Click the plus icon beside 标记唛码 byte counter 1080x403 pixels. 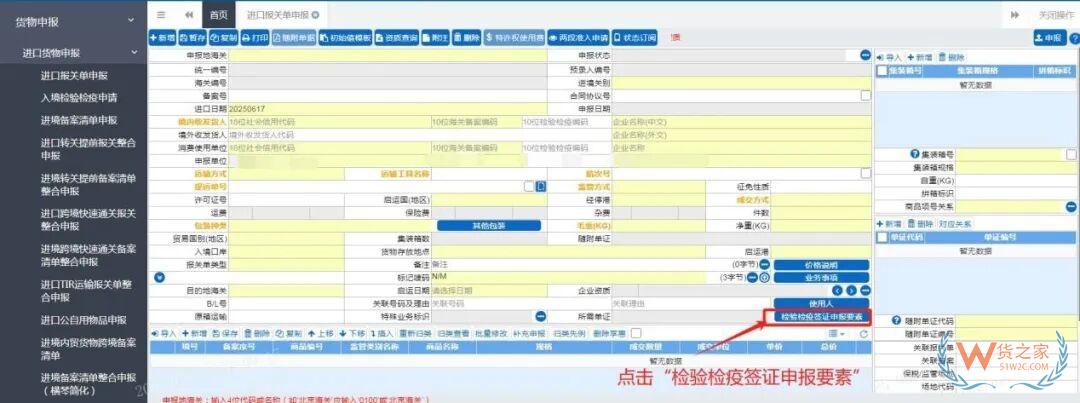point(765,277)
